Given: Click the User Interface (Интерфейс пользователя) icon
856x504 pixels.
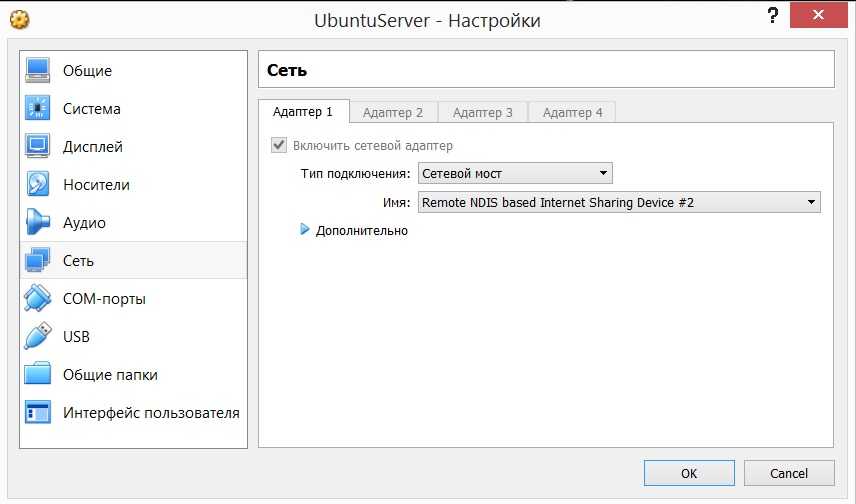Looking at the screenshot, I should point(37,413).
